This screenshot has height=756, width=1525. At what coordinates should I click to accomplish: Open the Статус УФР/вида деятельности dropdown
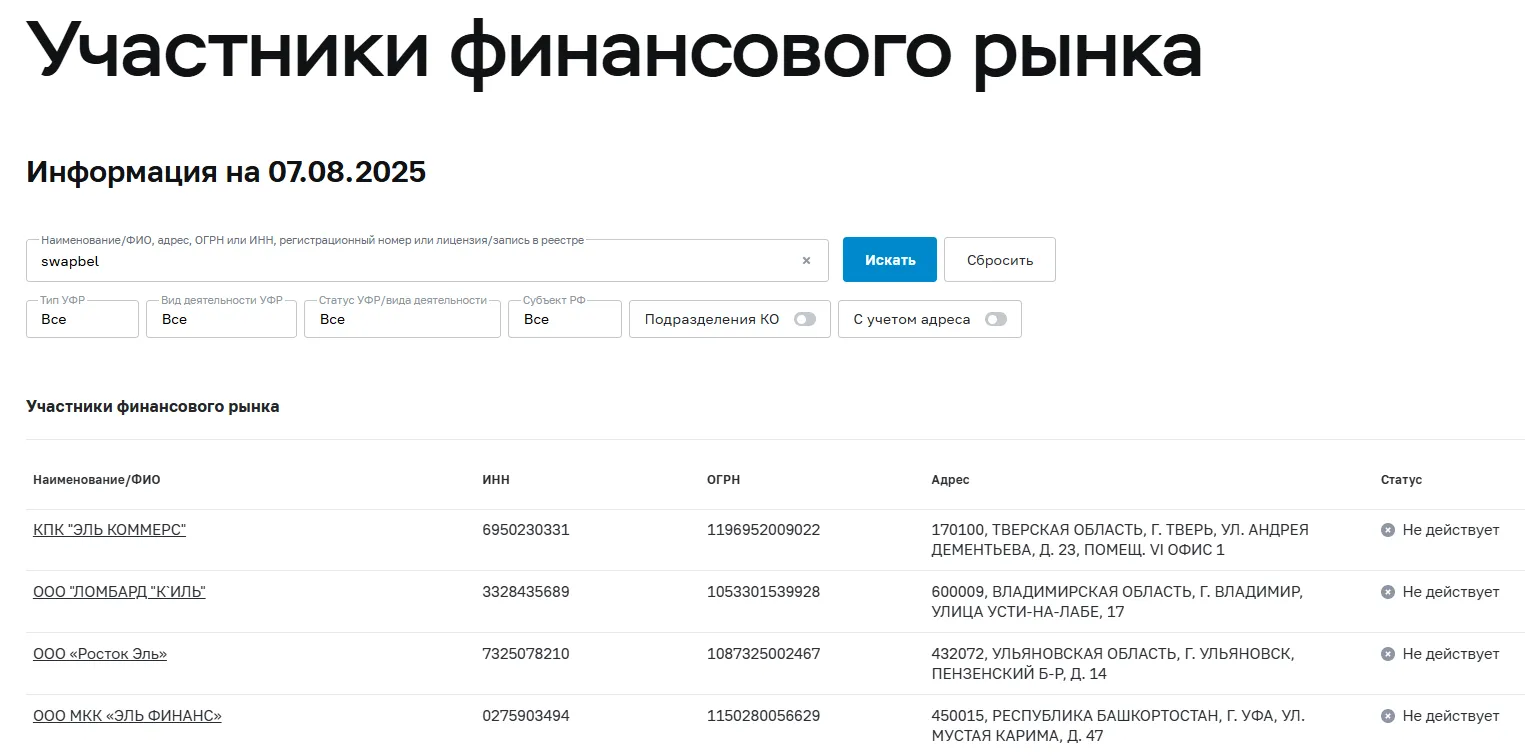(x=402, y=319)
